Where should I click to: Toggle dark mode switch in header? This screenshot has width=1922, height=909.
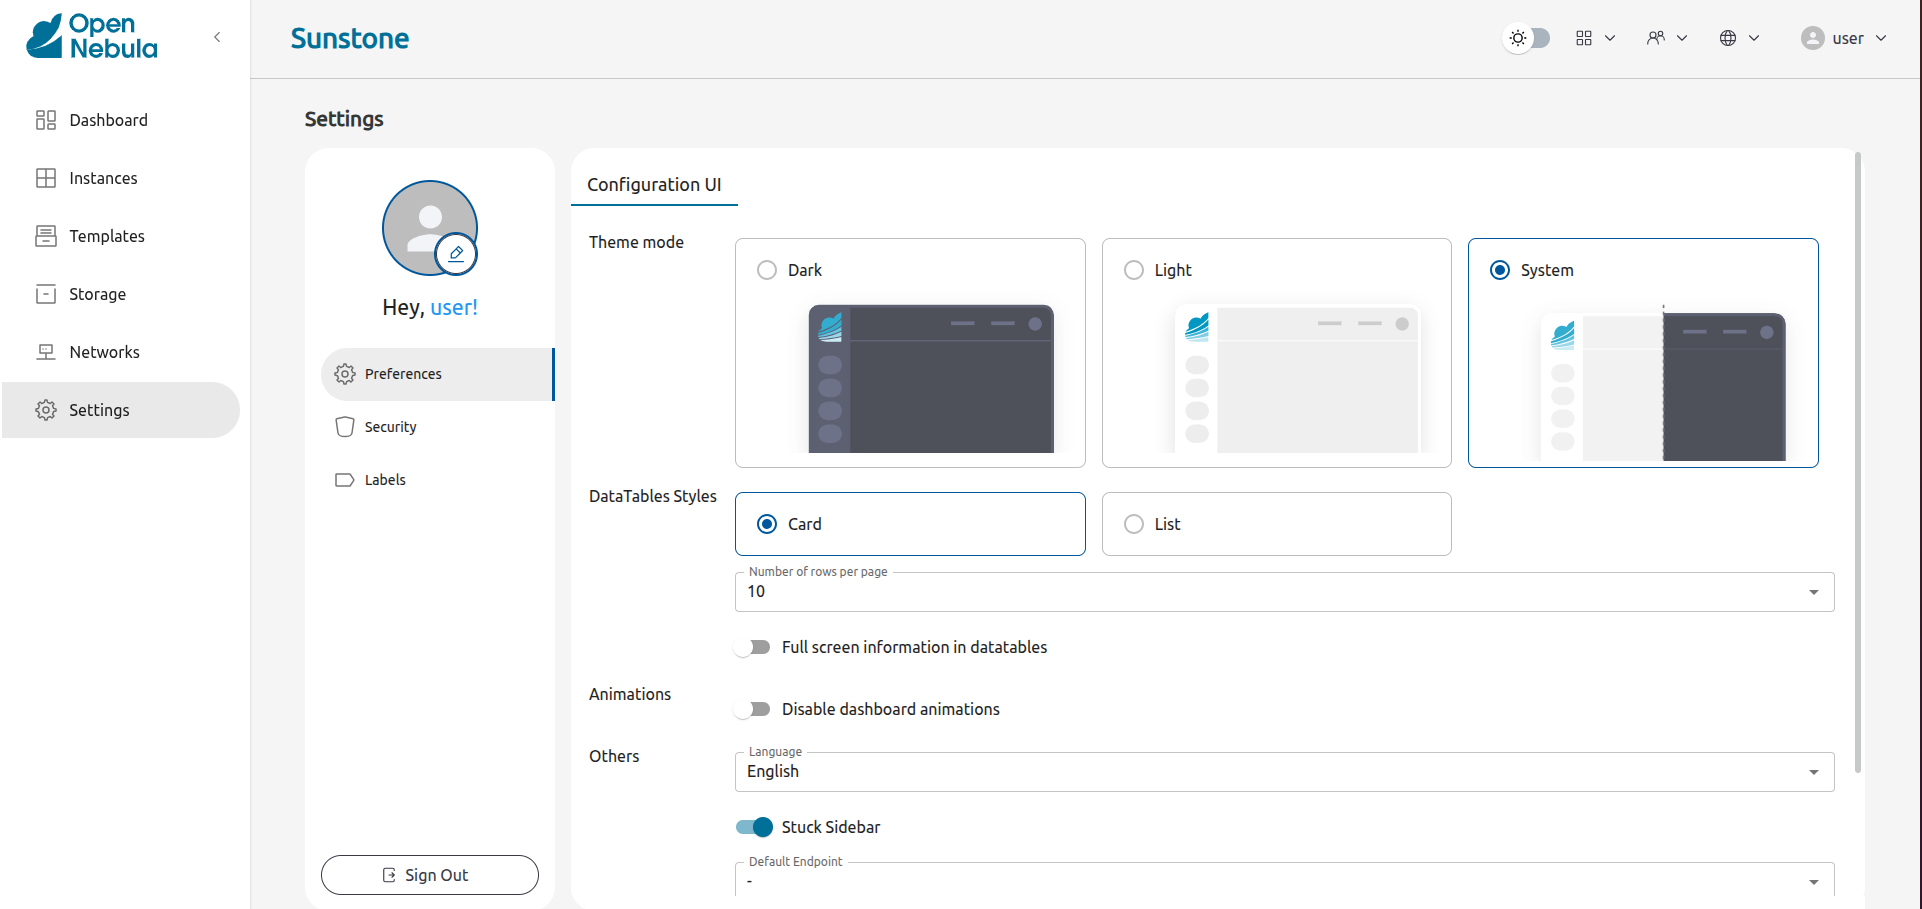click(x=1526, y=37)
